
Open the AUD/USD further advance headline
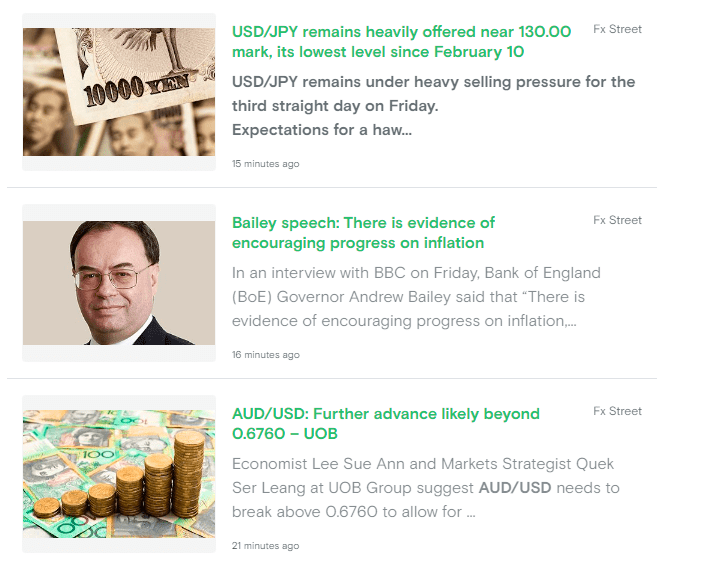(386, 423)
